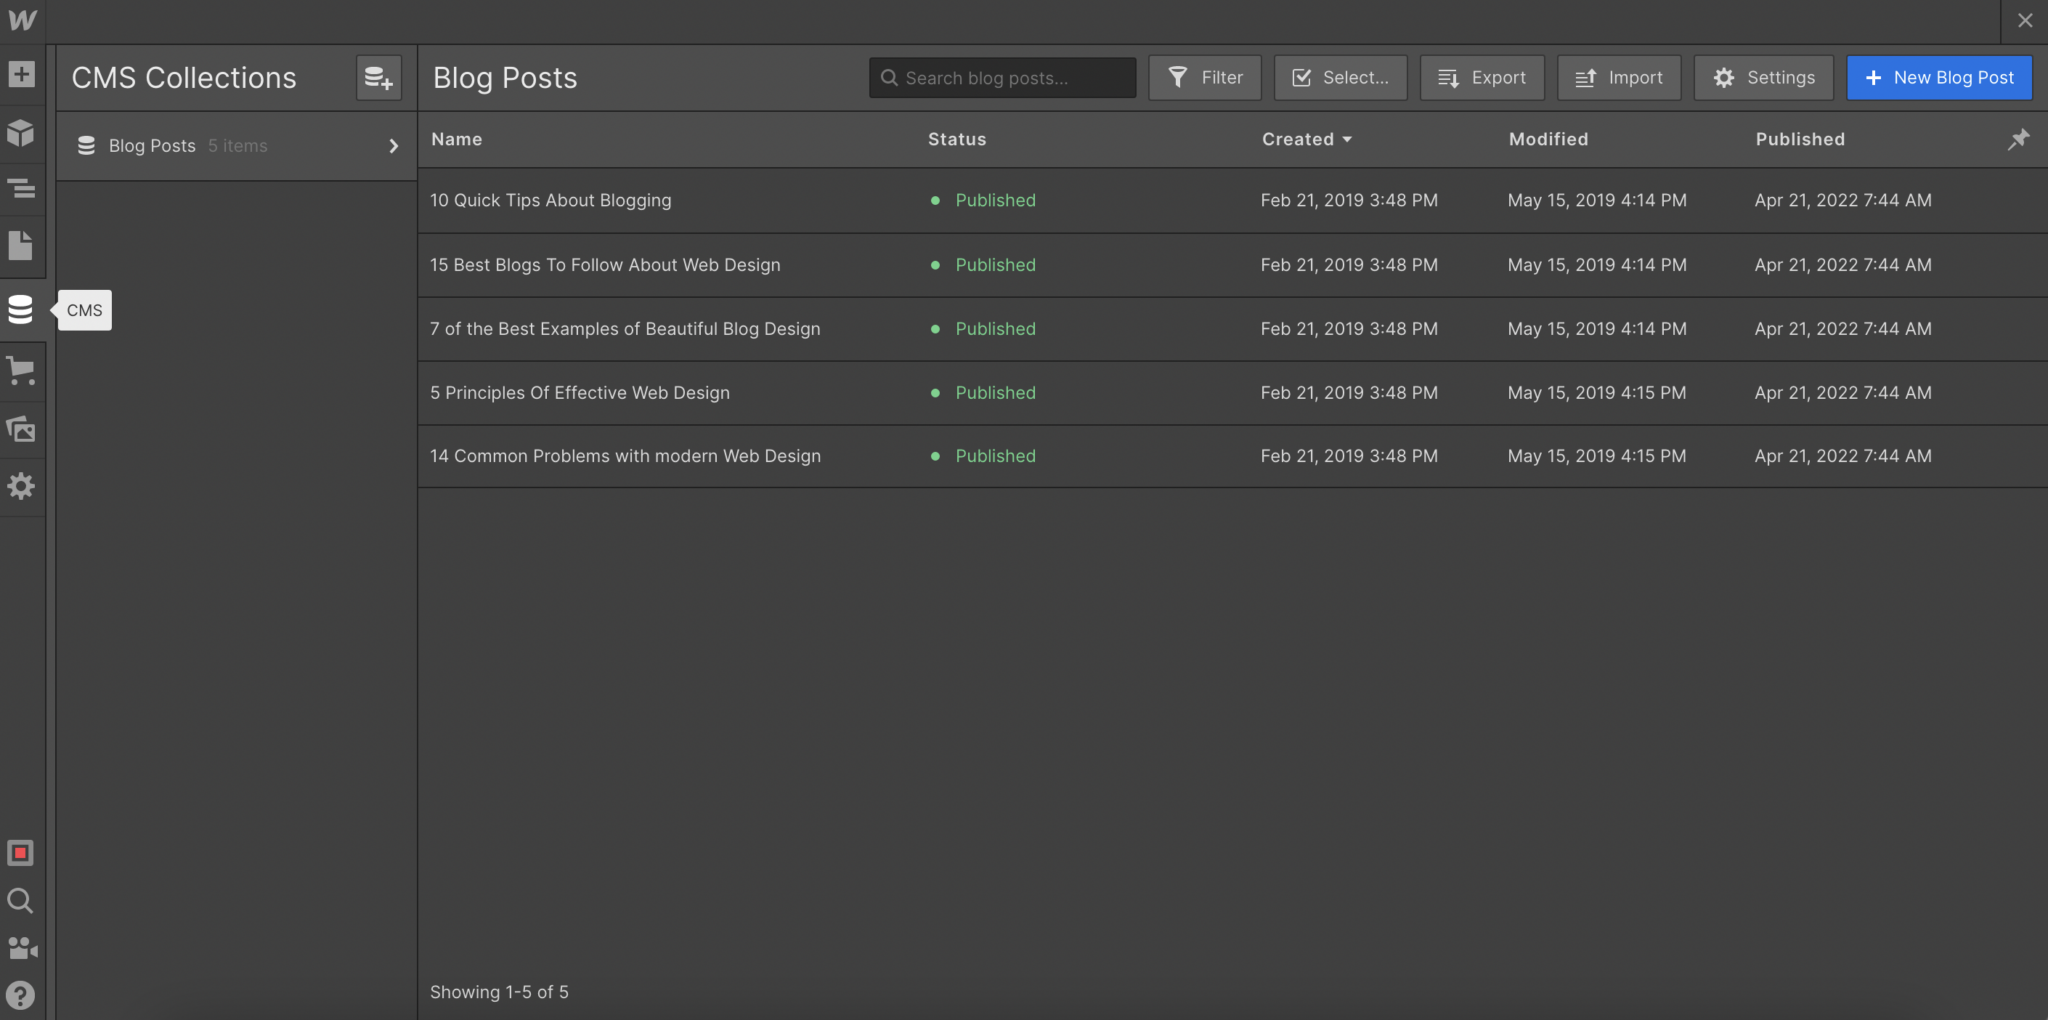Open 10 Quick Tips About Blogging post
2048x1020 pixels.
point(550,201)
